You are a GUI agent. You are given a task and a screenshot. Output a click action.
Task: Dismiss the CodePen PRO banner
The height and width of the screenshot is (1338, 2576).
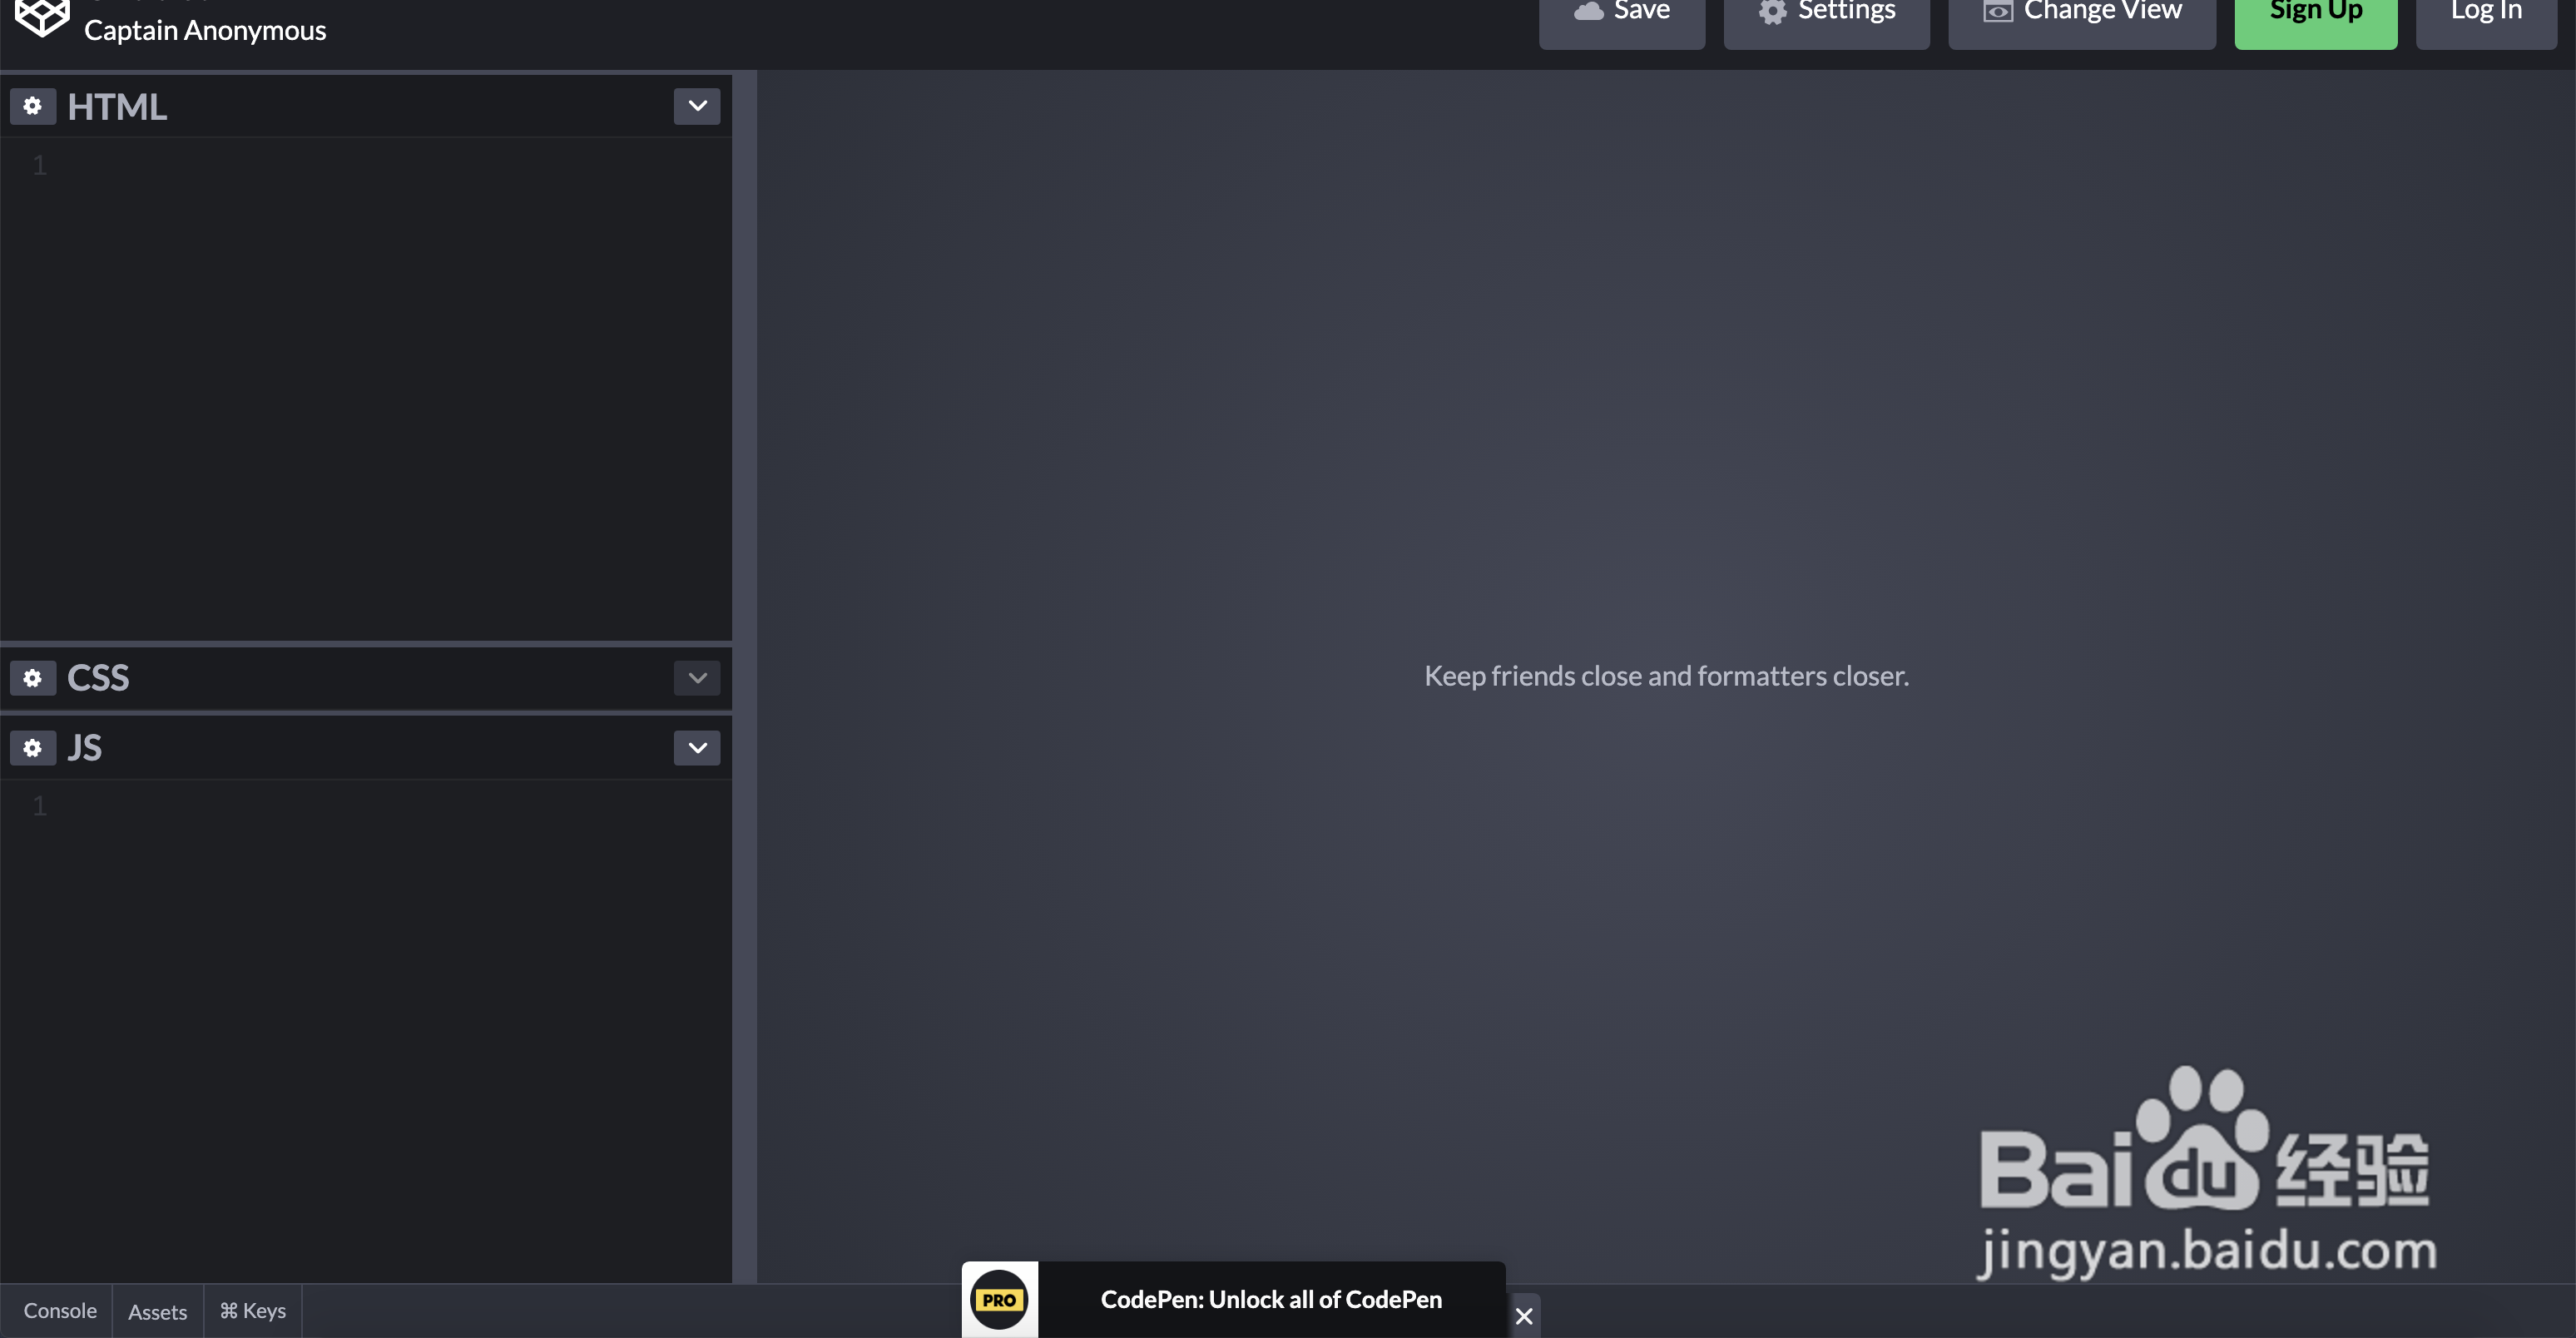pos(1524,1316)
